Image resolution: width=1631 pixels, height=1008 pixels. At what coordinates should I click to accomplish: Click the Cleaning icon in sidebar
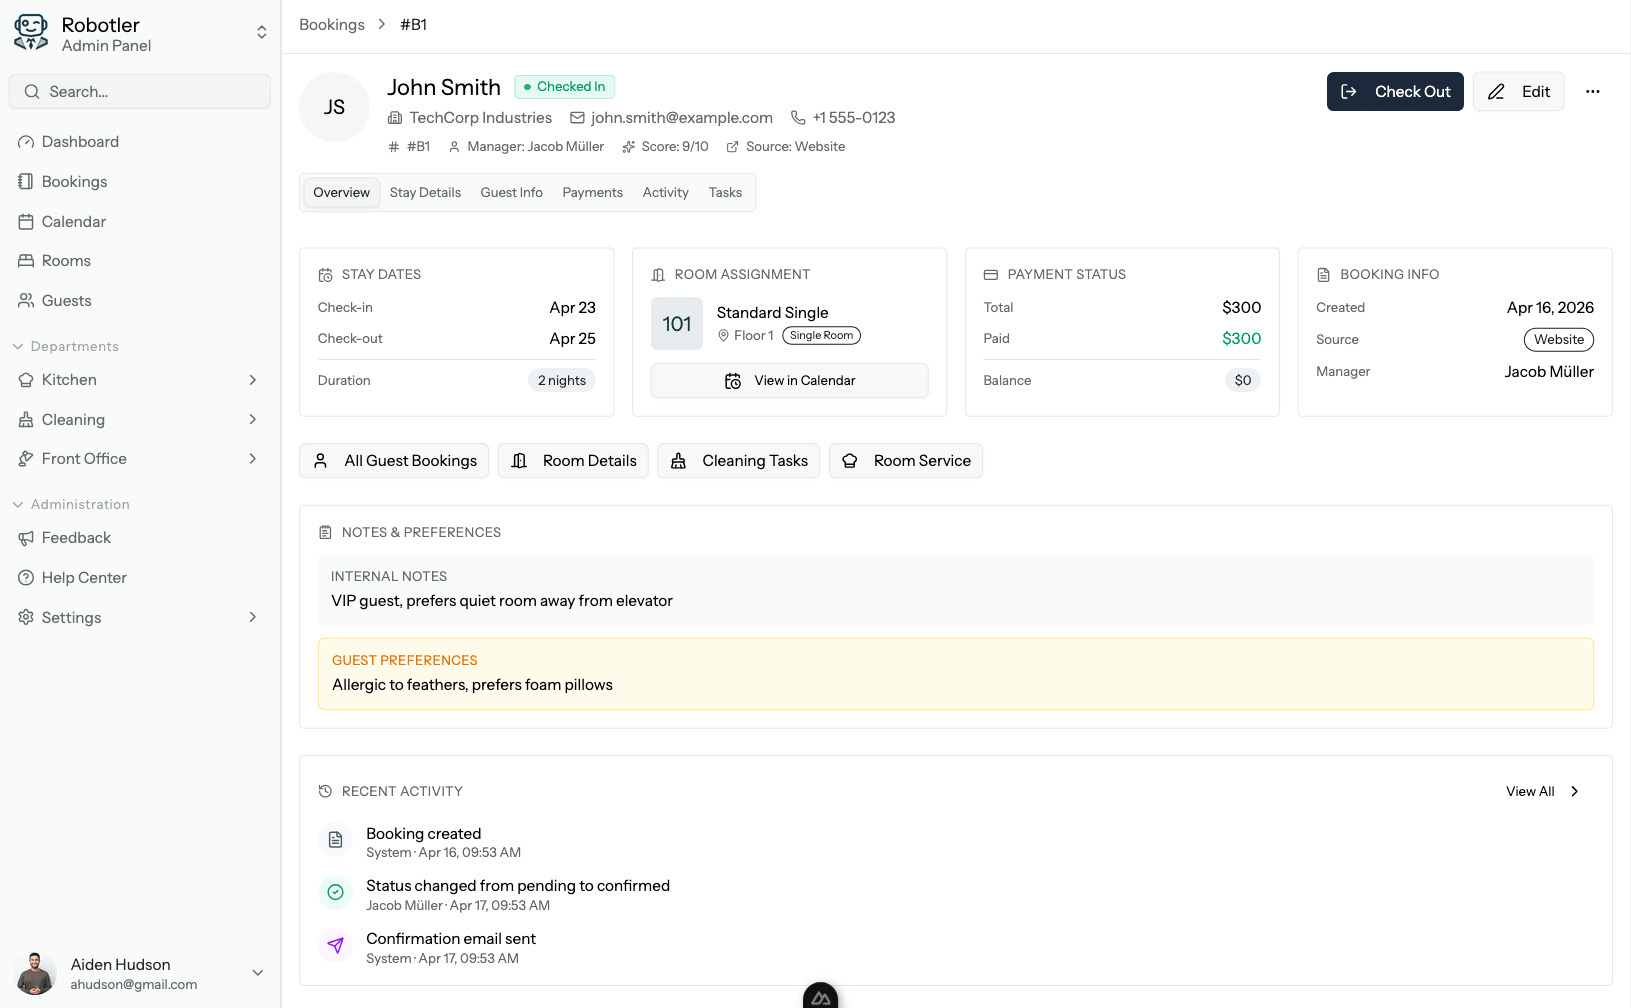click(x=26, y=419)
